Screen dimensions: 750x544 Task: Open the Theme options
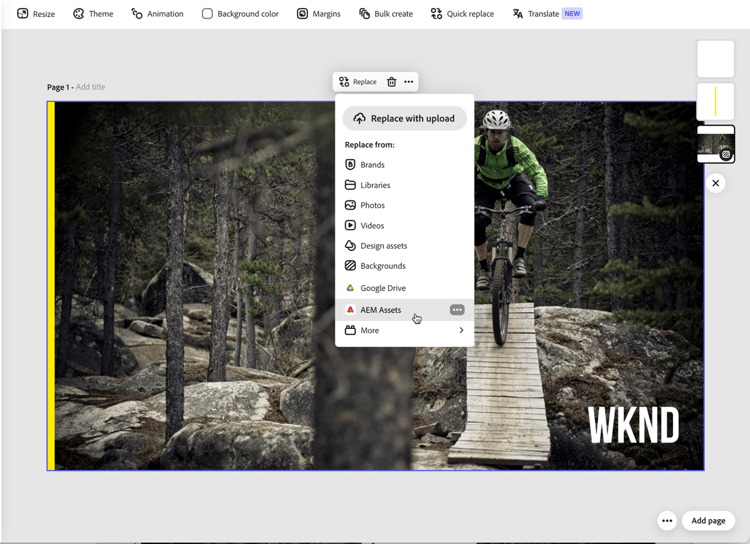click(x=93, y=14)
